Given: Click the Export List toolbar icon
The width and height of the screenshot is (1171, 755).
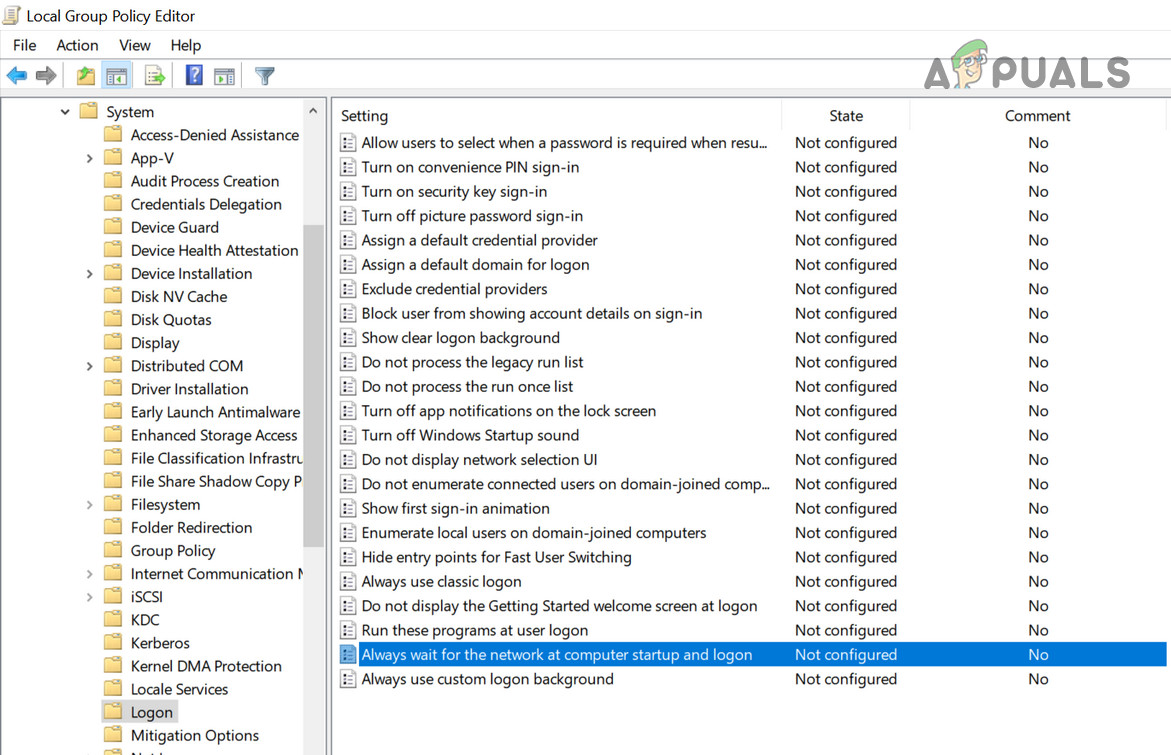Looking at the screenshot, I should coord(155,76).
